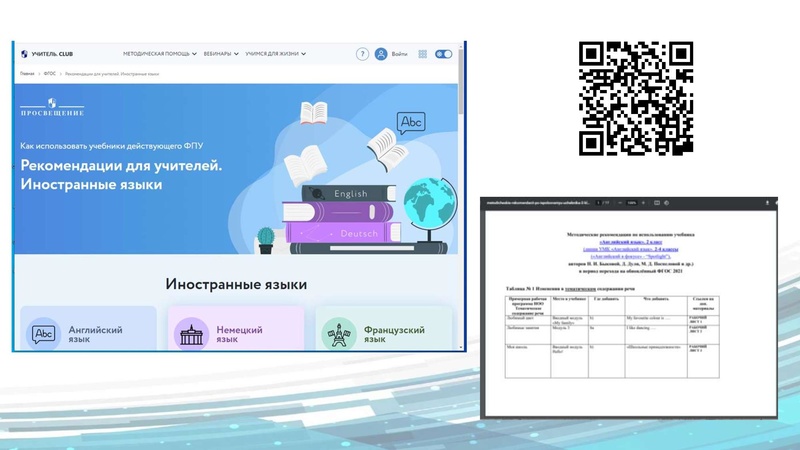The height and width of the screenshot is (450, 800).
Task: Click the English book in banner illustration
Action: 349,193
